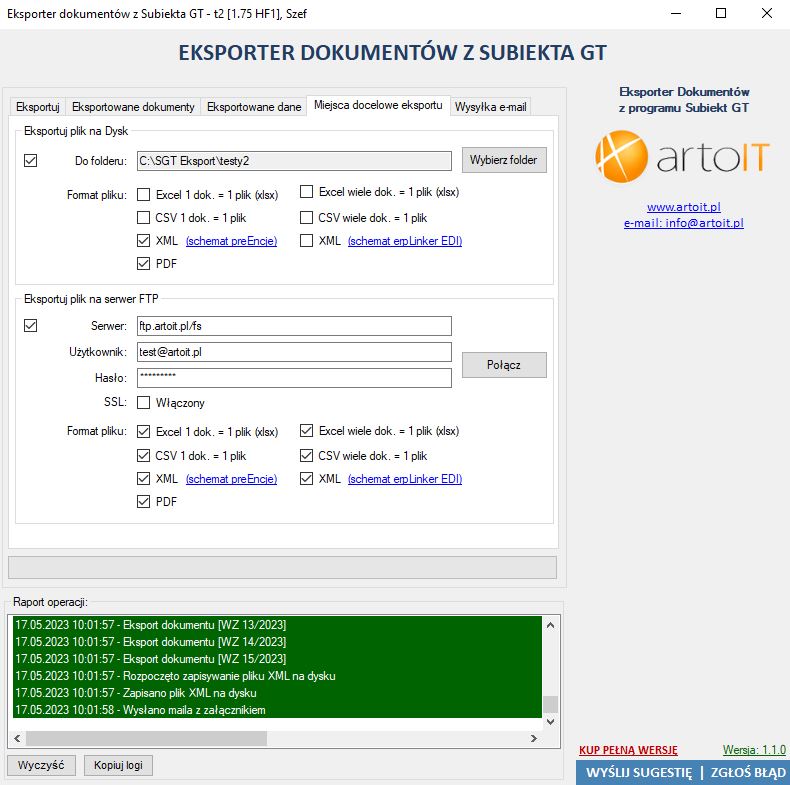Enable disk Excel 1 dok. = 1 plik (xlsx)
The width and height of the screenshot is (790, 785).
144,194
